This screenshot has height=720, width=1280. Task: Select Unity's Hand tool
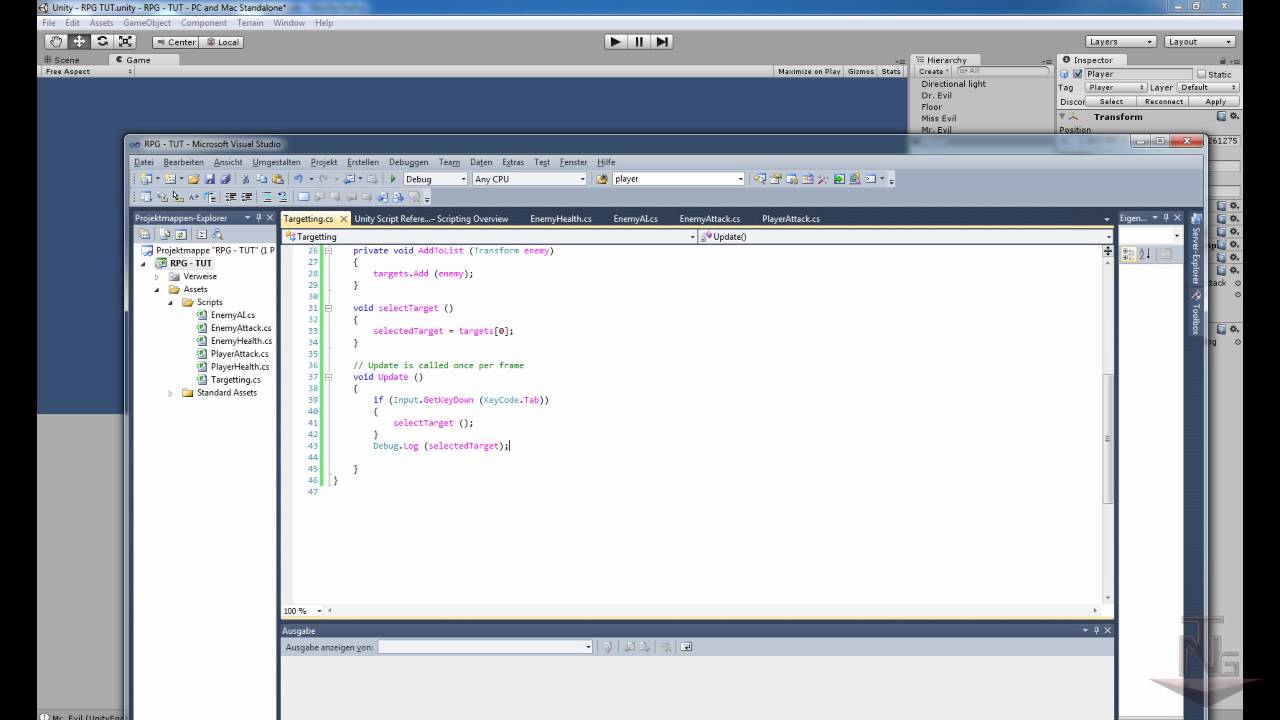point(56,41)
